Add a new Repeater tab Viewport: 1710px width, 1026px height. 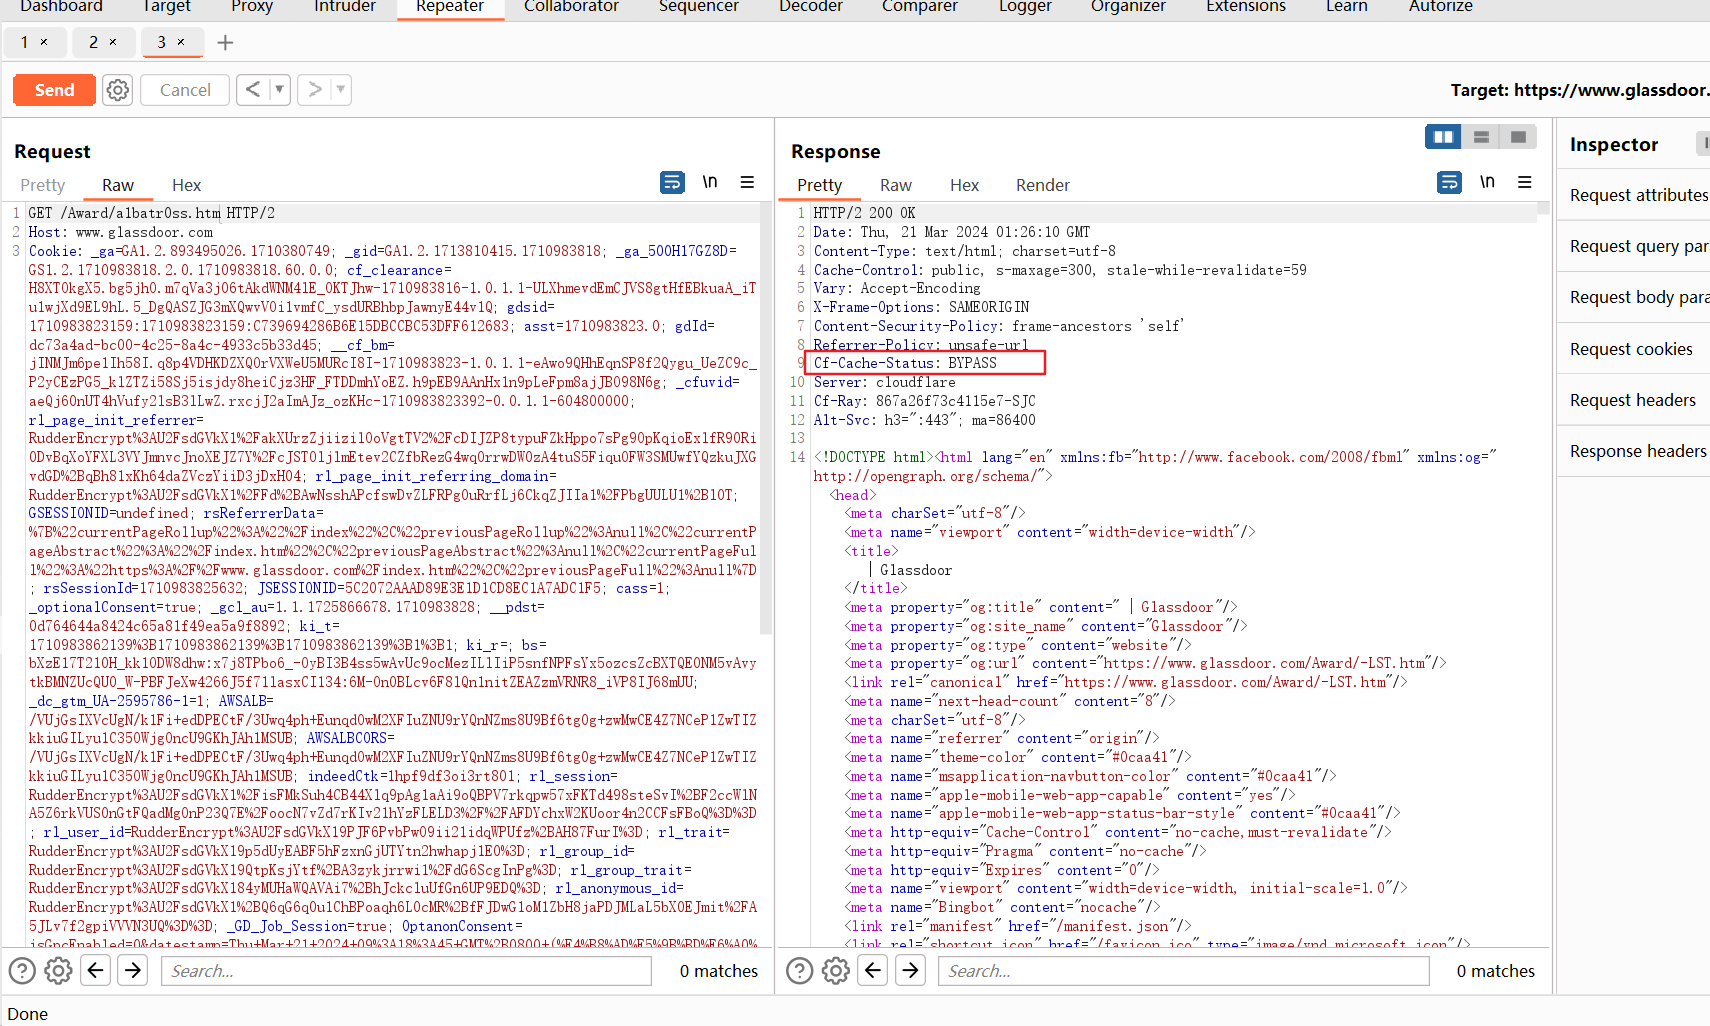pos(225,43)
